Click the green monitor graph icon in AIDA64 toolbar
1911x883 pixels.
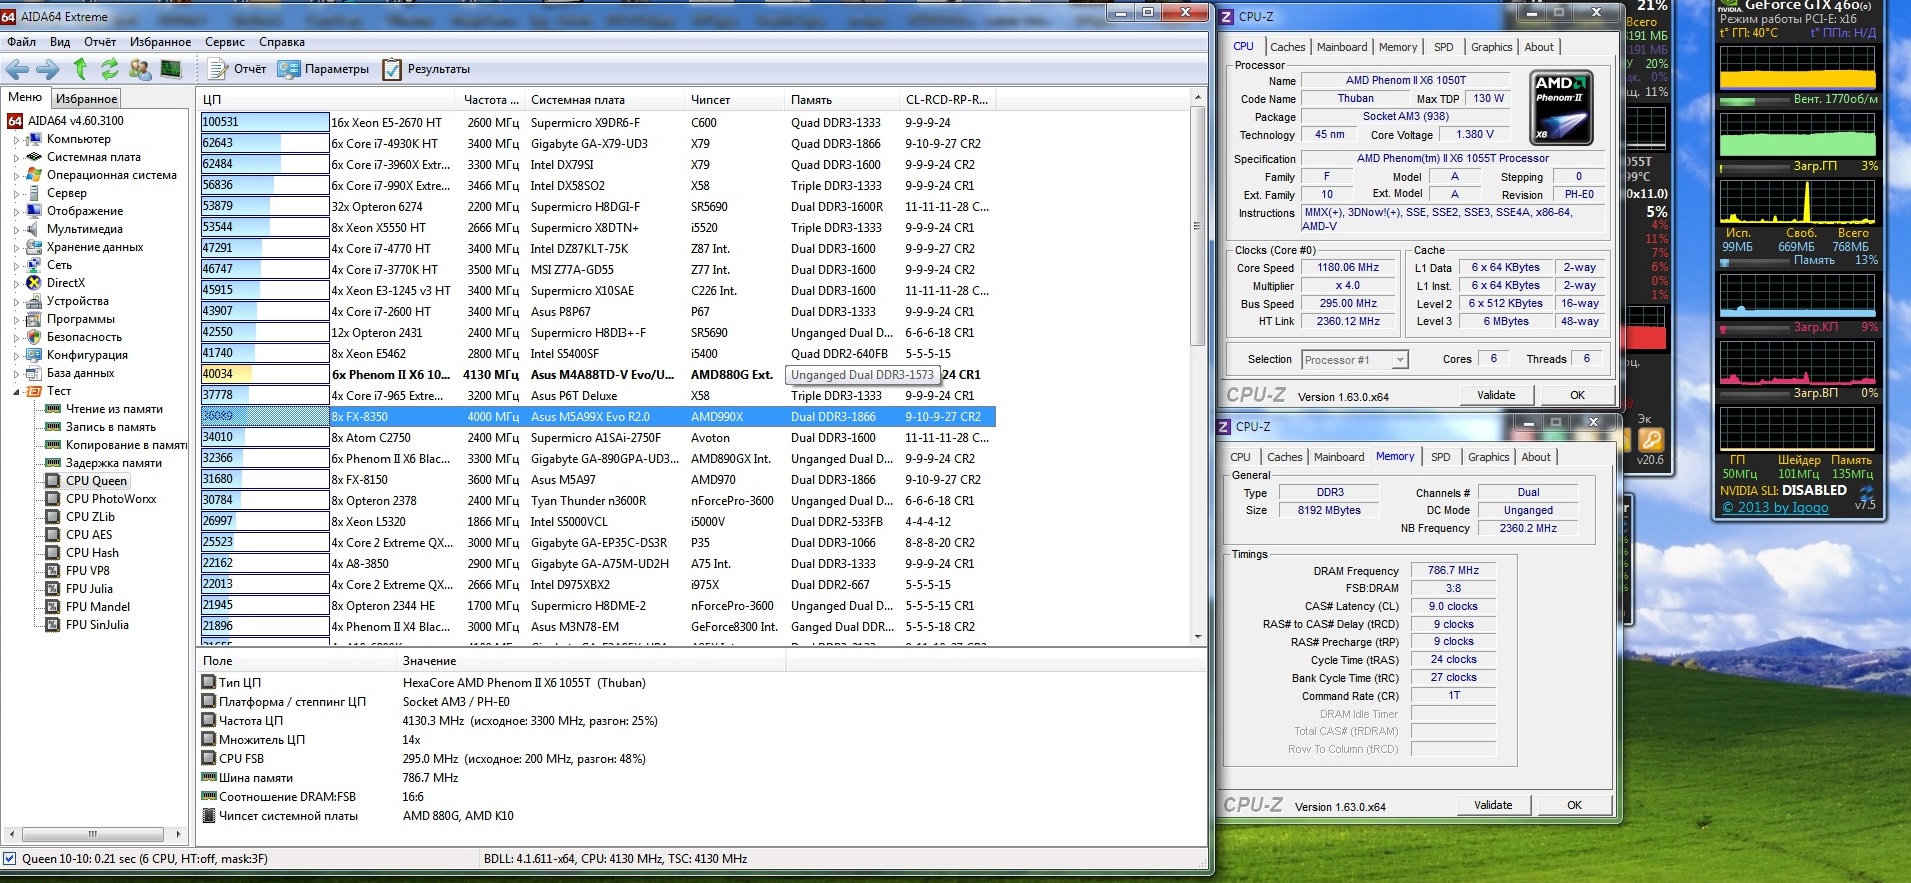[x=171, y=69]
